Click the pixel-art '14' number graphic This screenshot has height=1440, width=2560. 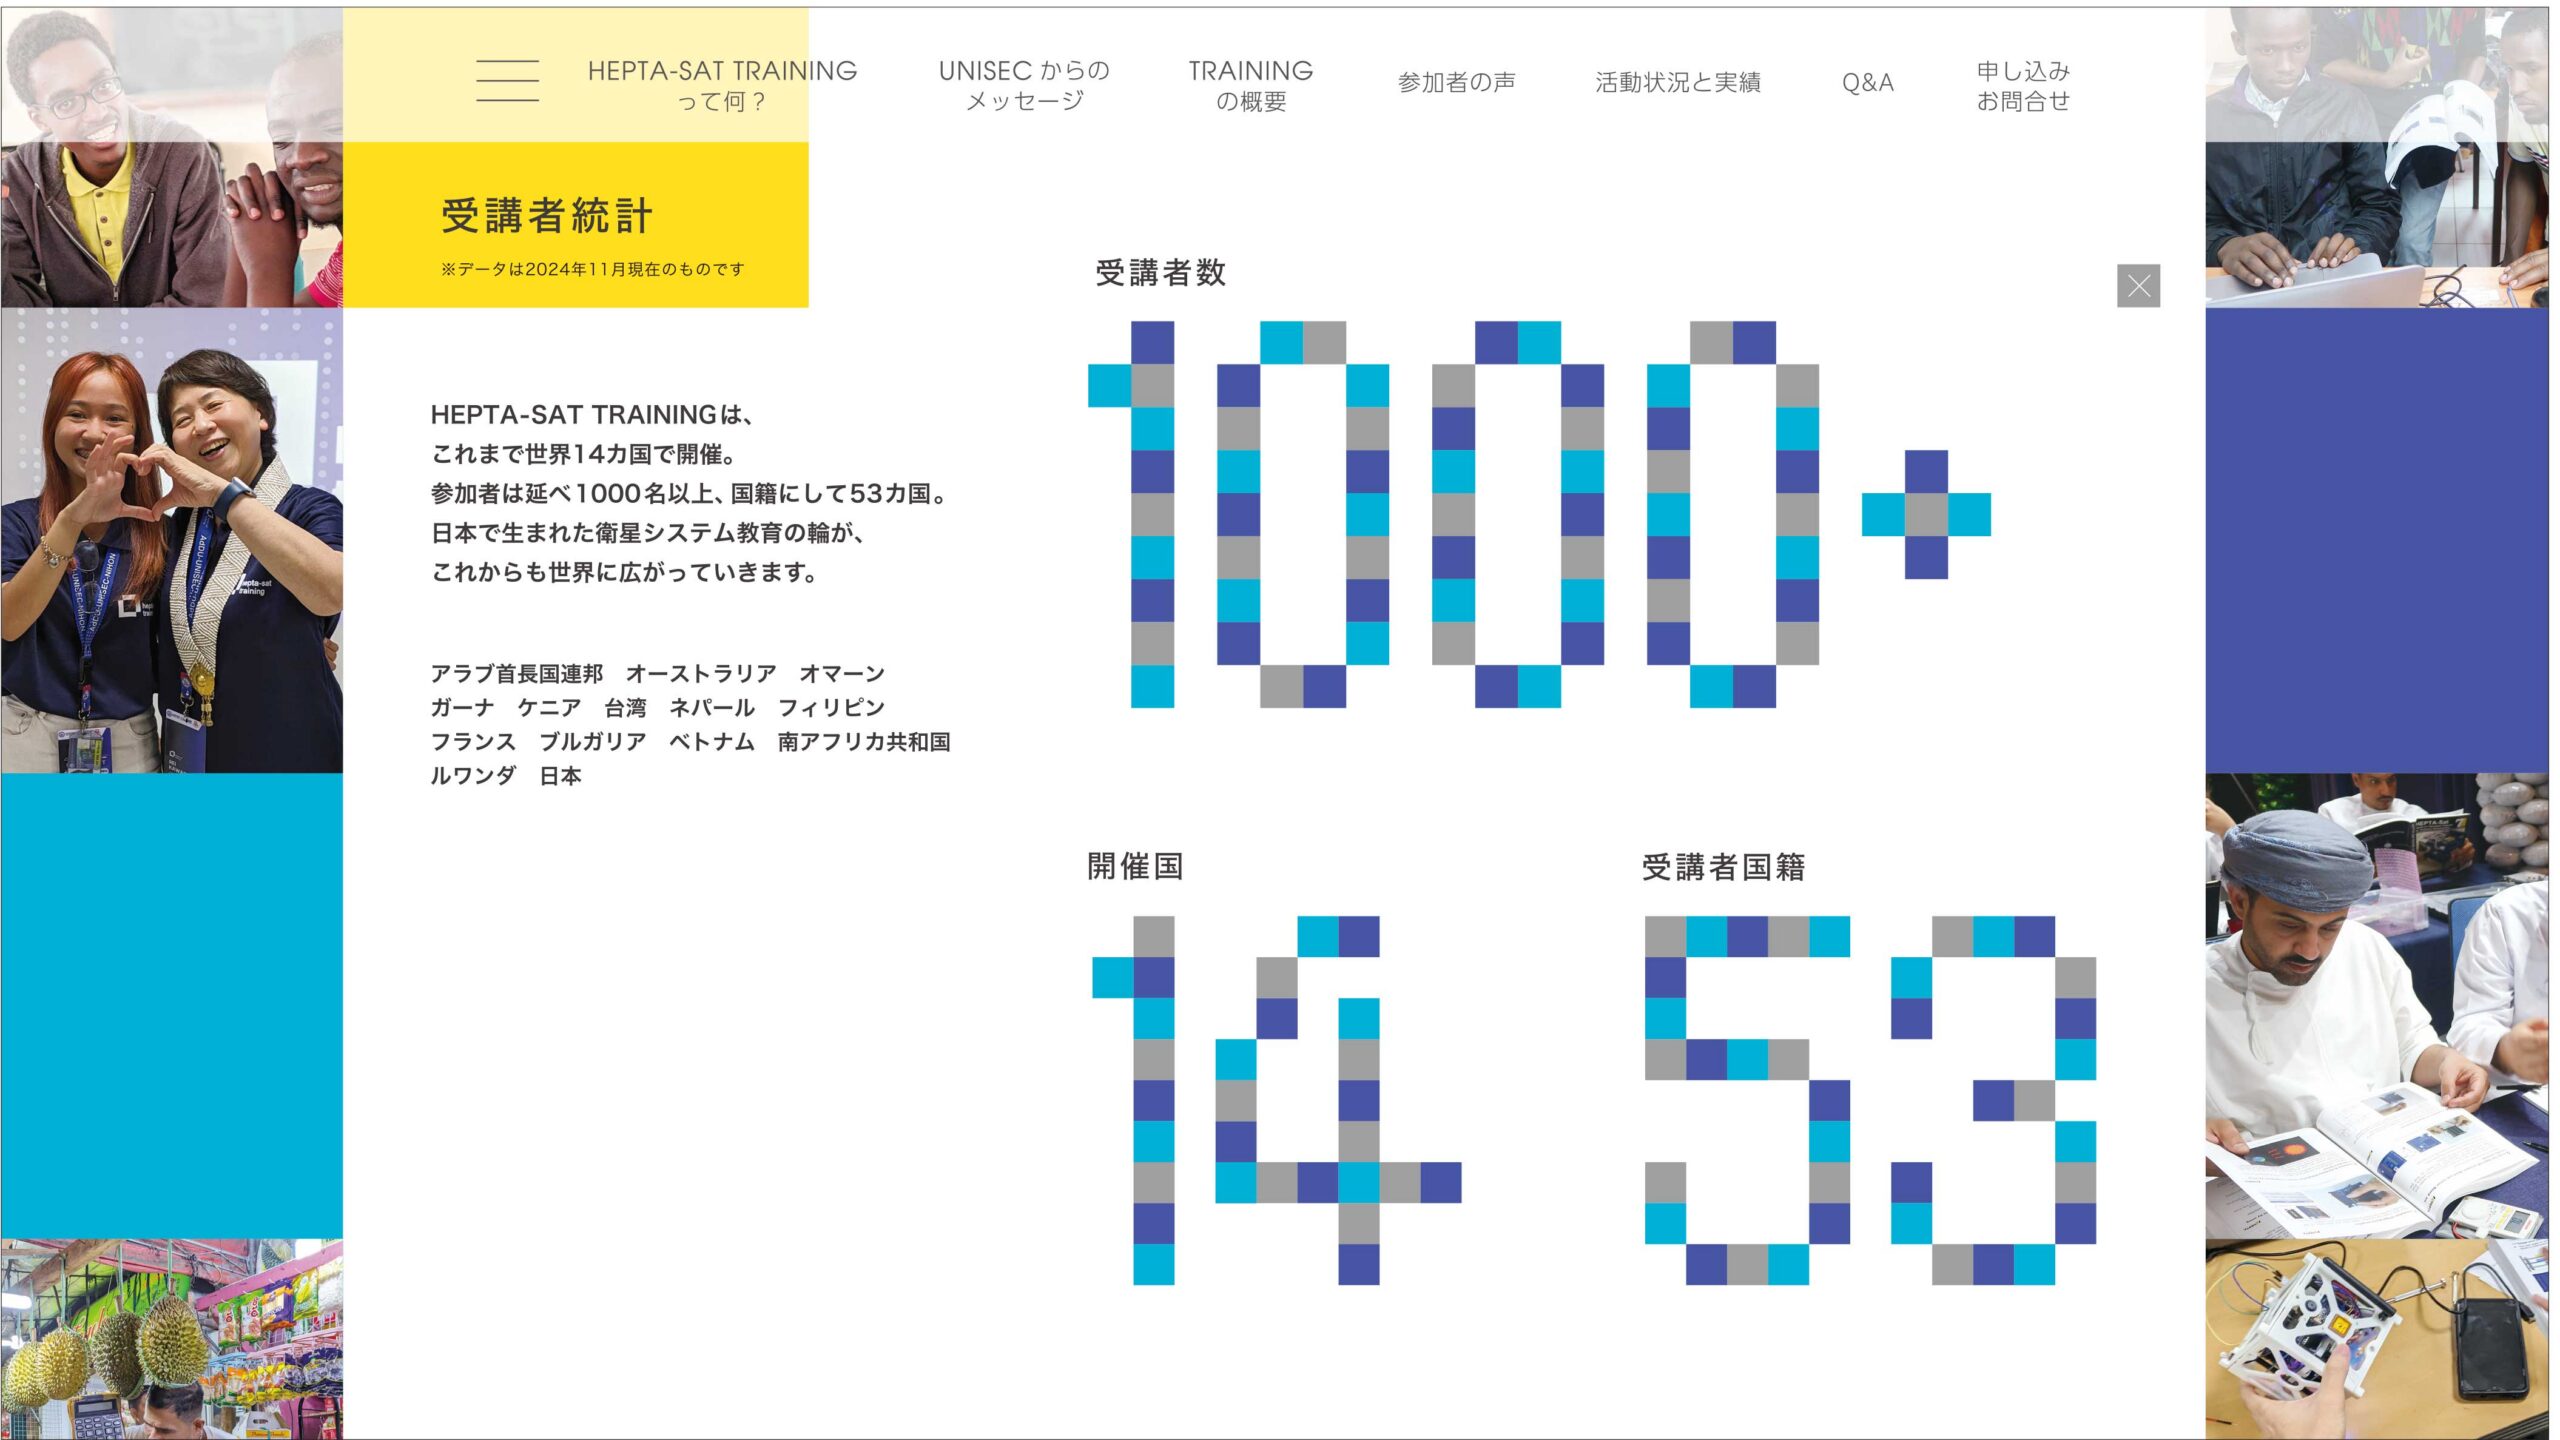[1277, 1100]
